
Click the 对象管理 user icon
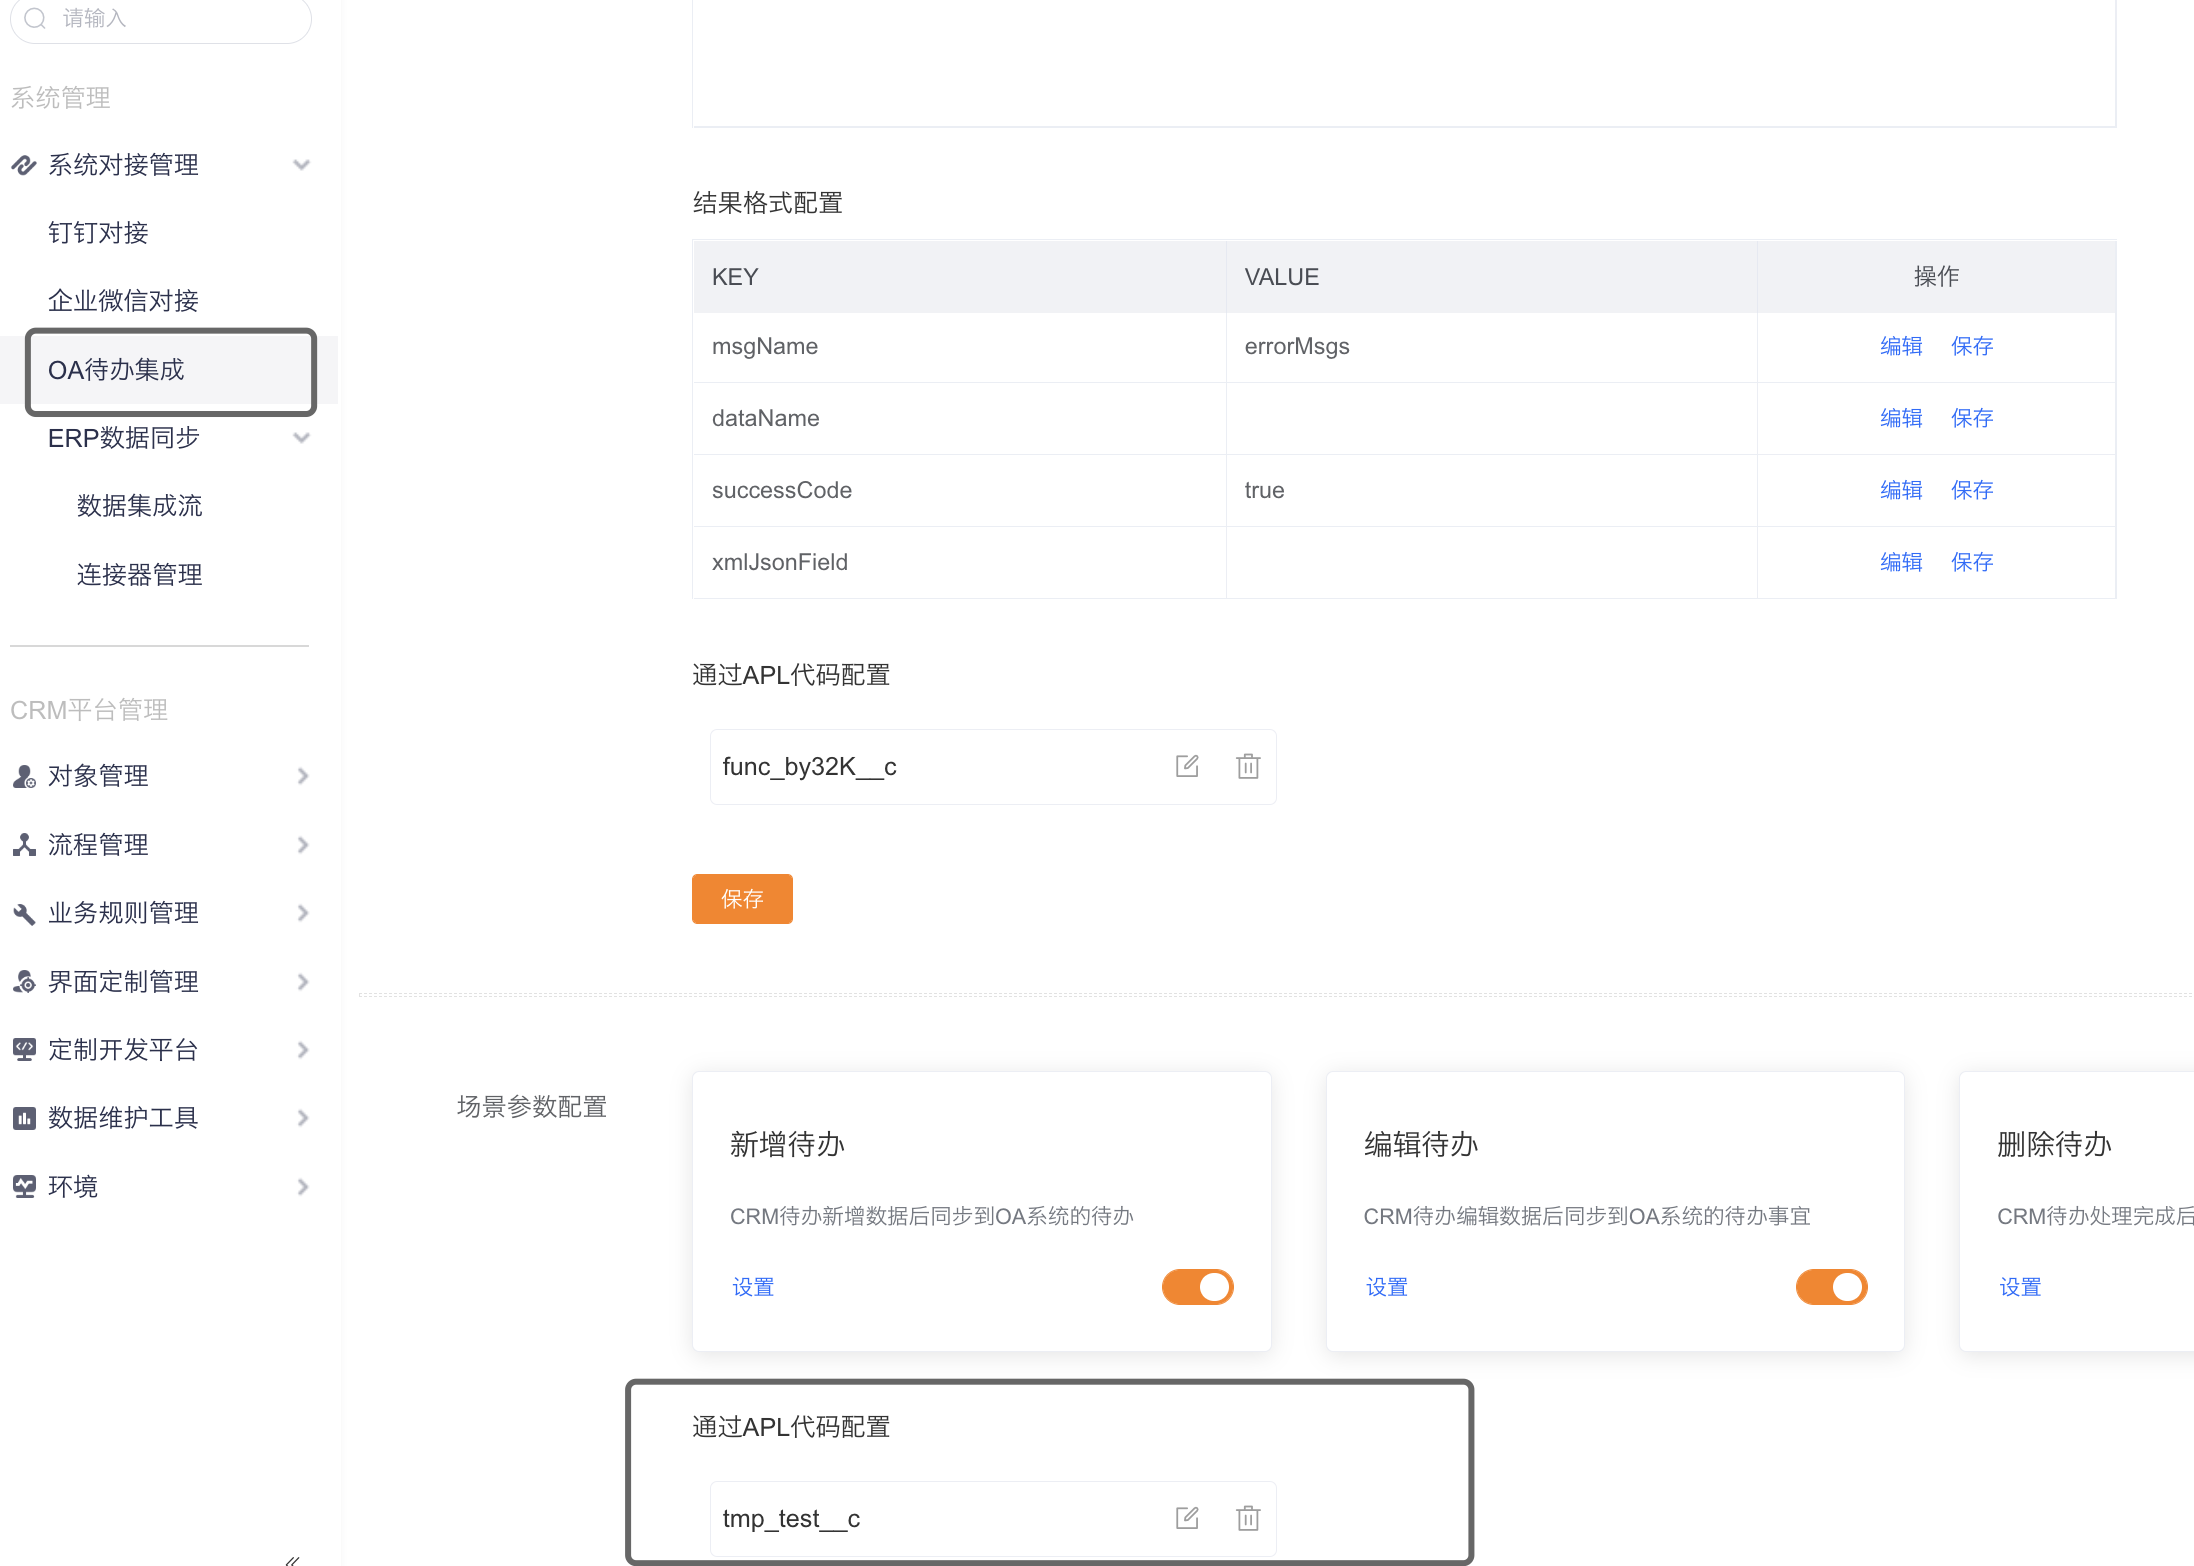click(24, 776)
